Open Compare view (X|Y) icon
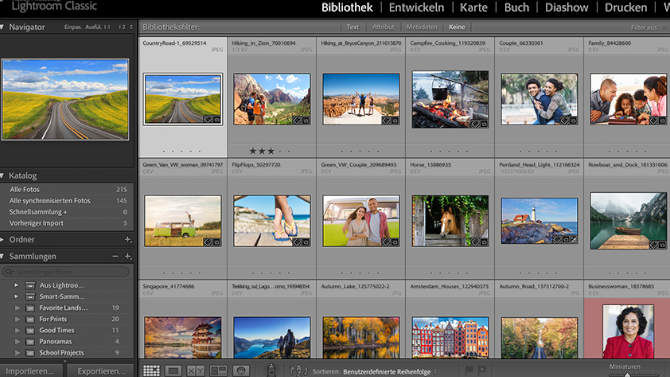 (195, 371)
